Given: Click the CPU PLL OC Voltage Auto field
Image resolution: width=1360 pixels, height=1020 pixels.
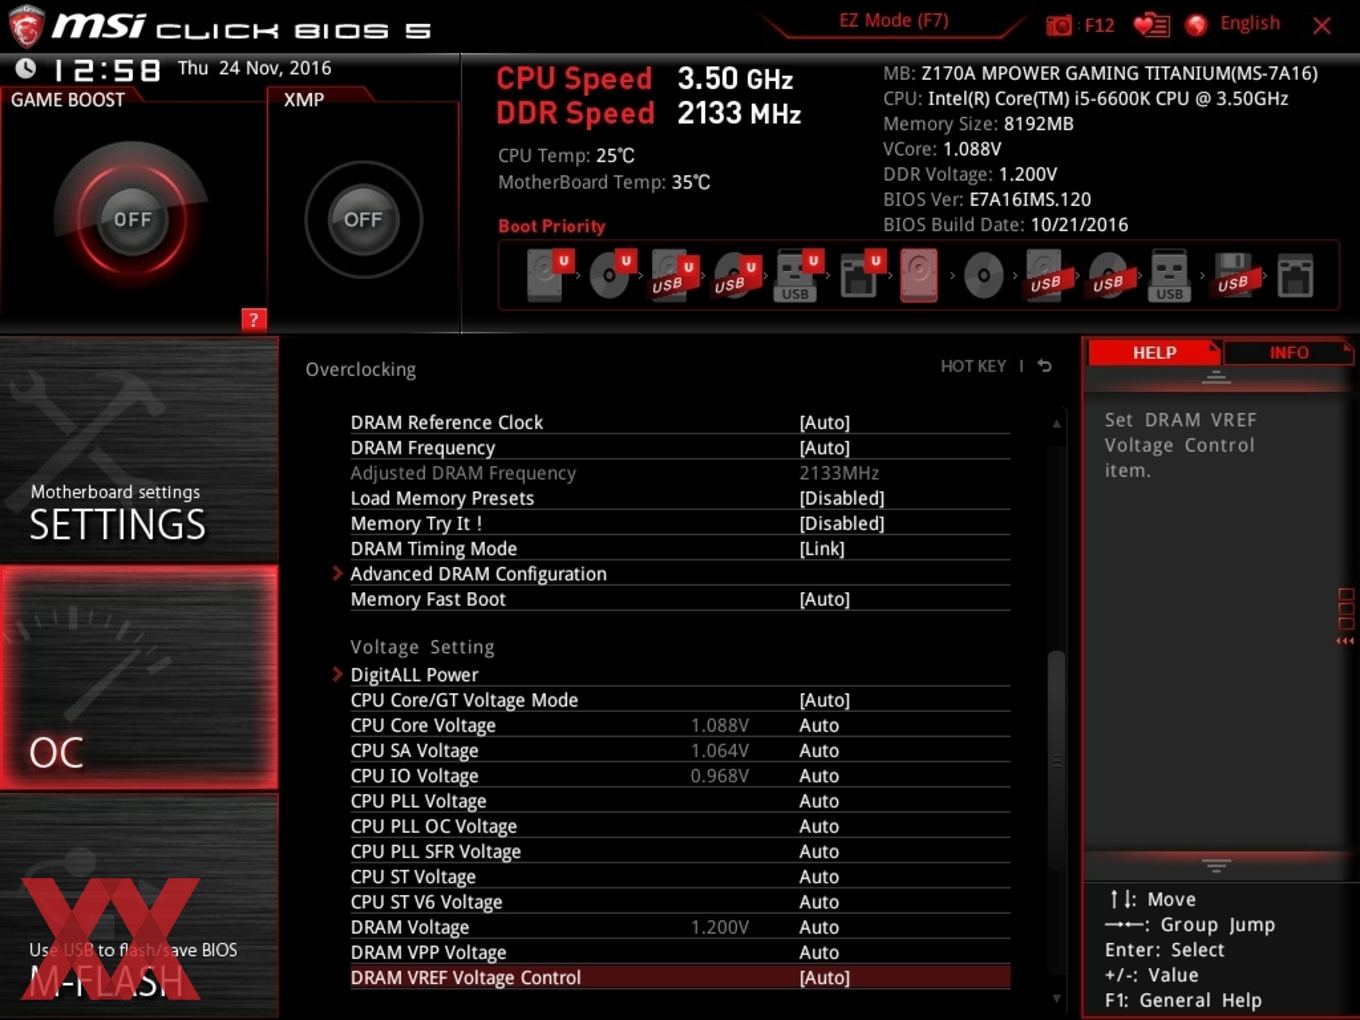Looking at the screenshot, I should 819,826.
